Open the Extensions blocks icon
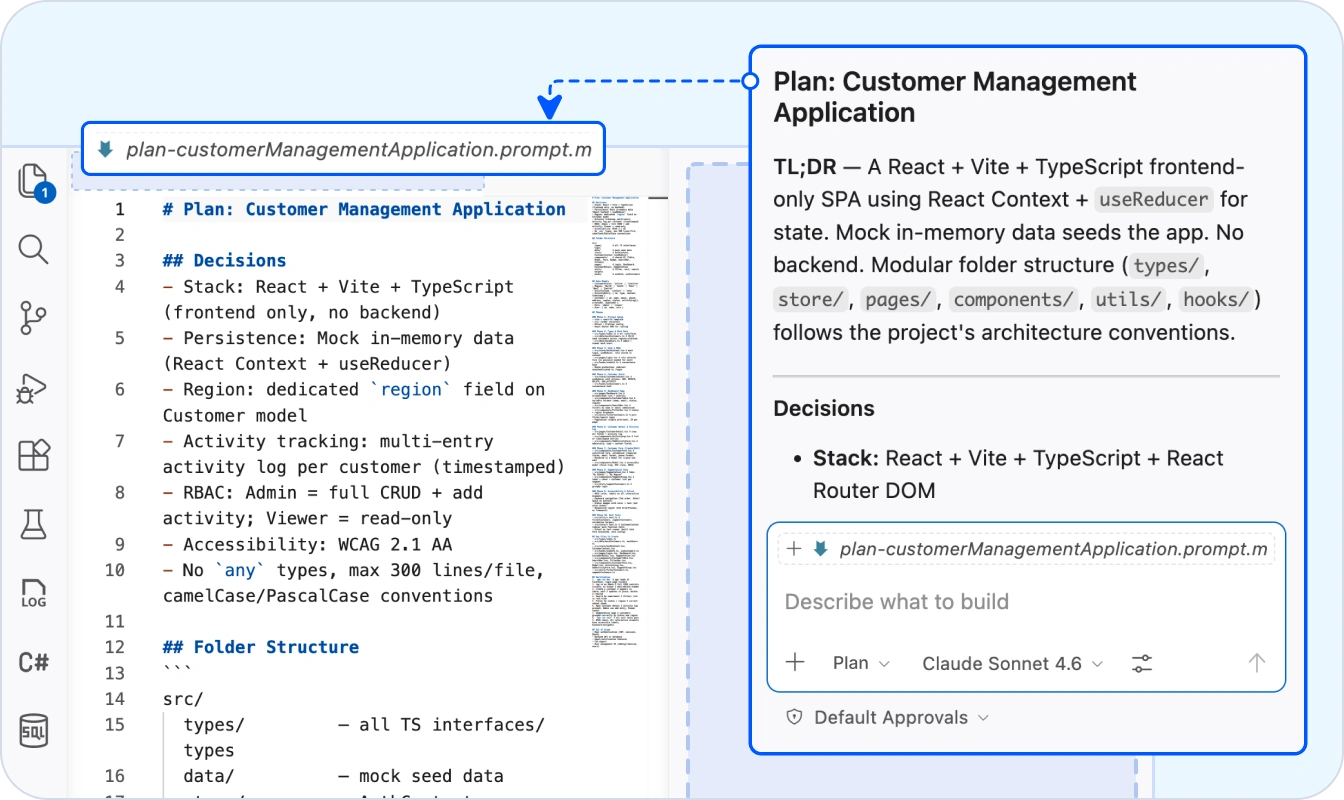The image size is (1344, 800). (x=34, y=455)
